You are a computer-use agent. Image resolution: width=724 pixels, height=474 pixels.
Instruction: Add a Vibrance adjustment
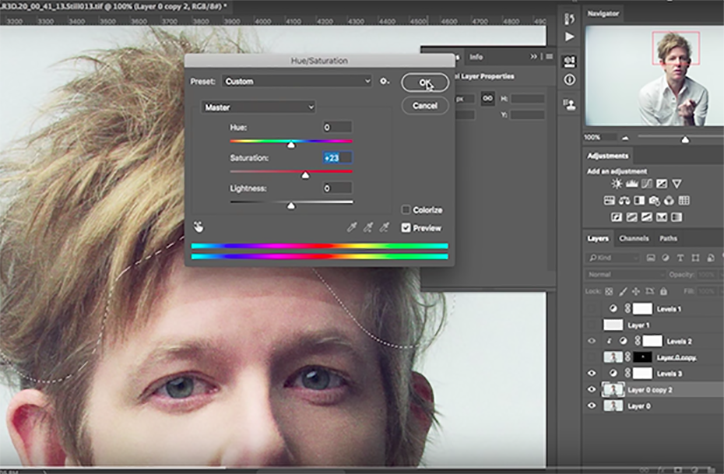[677, 184]
